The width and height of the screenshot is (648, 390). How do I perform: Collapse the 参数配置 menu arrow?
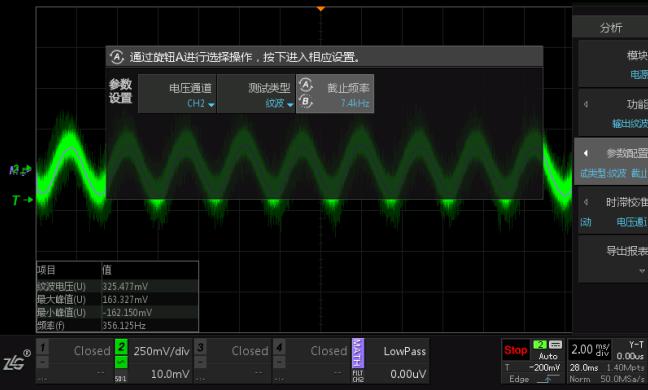pos(586,153)
